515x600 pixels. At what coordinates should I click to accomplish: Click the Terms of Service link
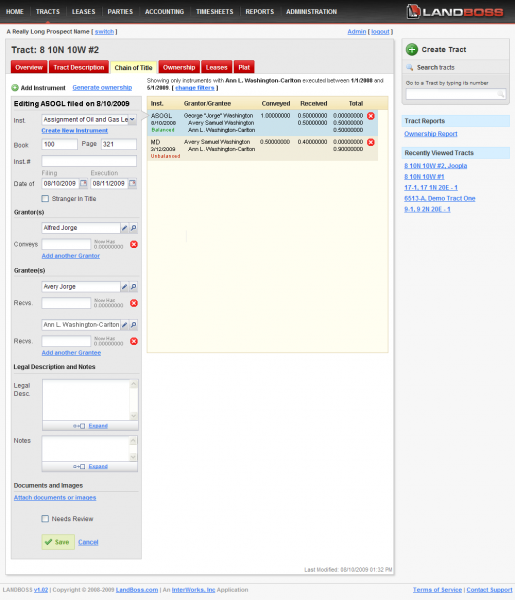pos(437,590)
